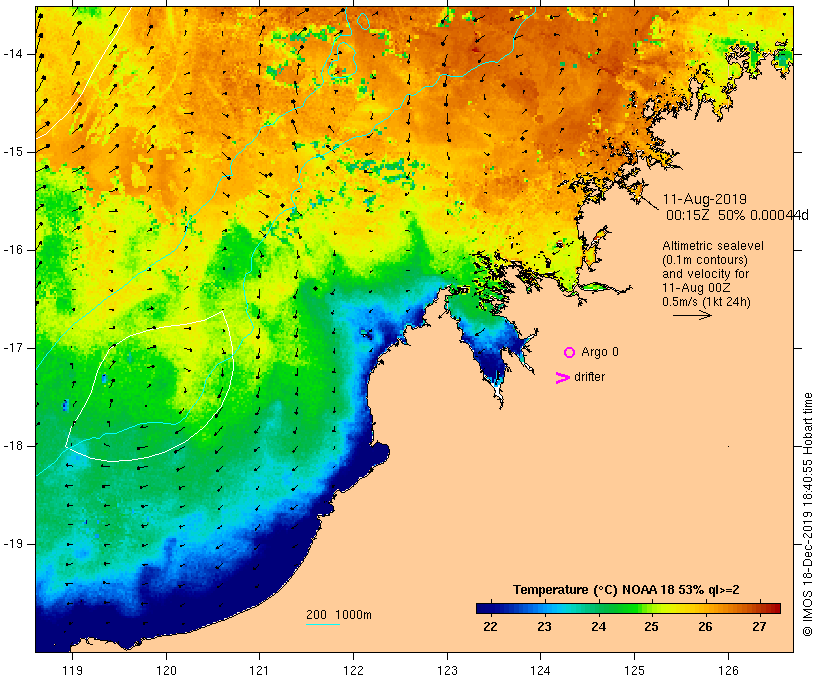820x680 pixels.
Task: Click the text 00:15Z 50% 0.00044d
Action: [x=737, y=215]
